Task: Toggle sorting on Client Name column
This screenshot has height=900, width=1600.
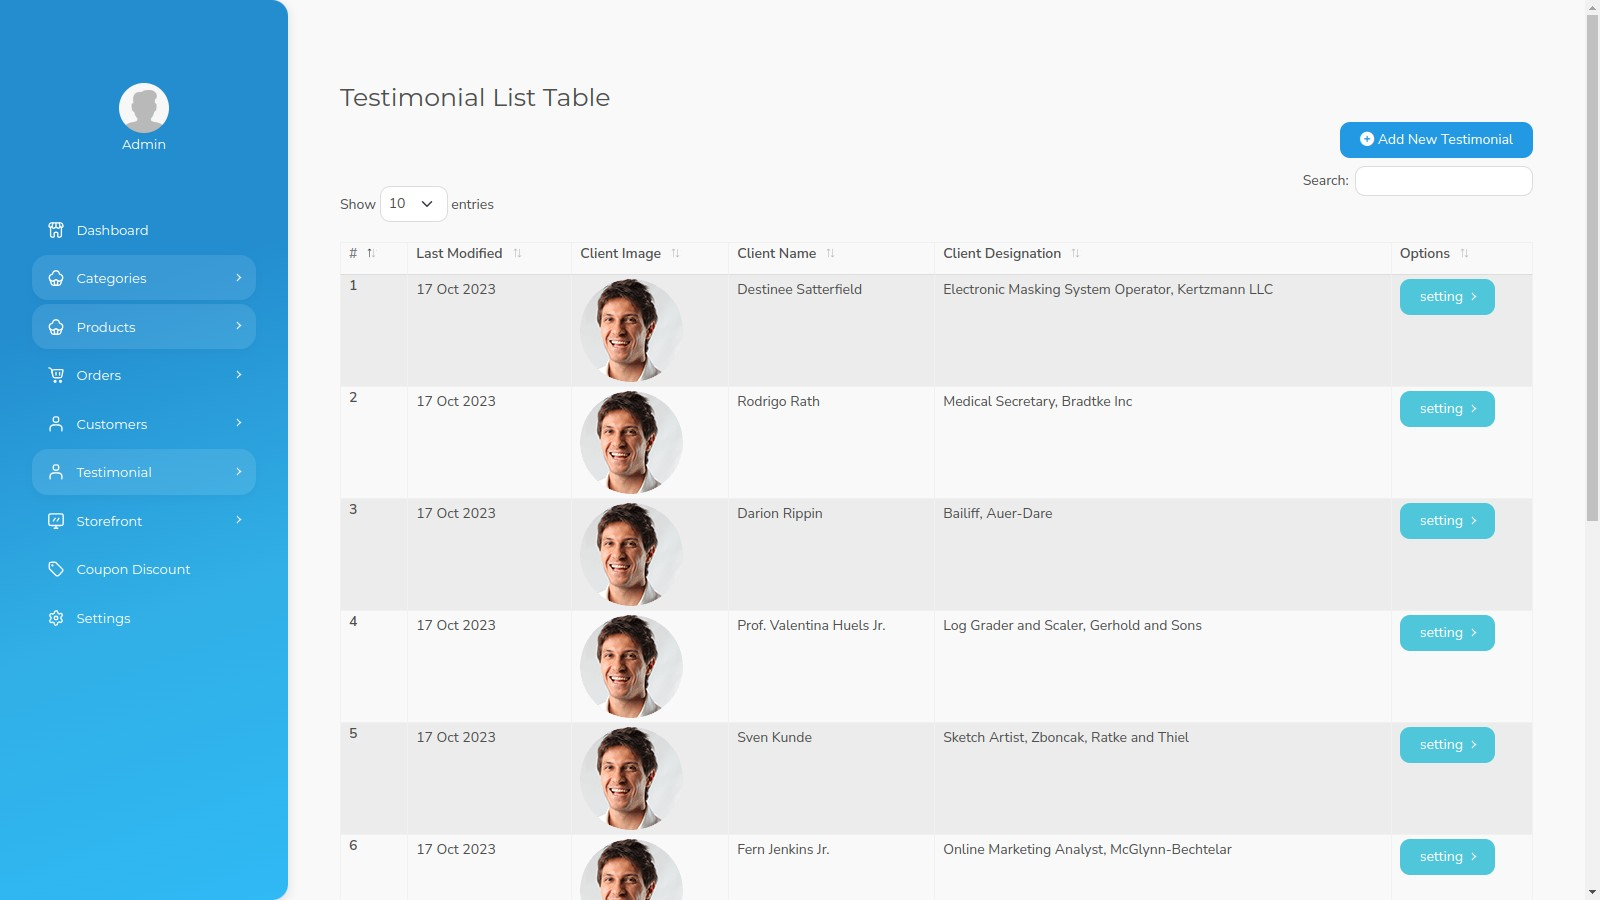Action: coord(833,254)
